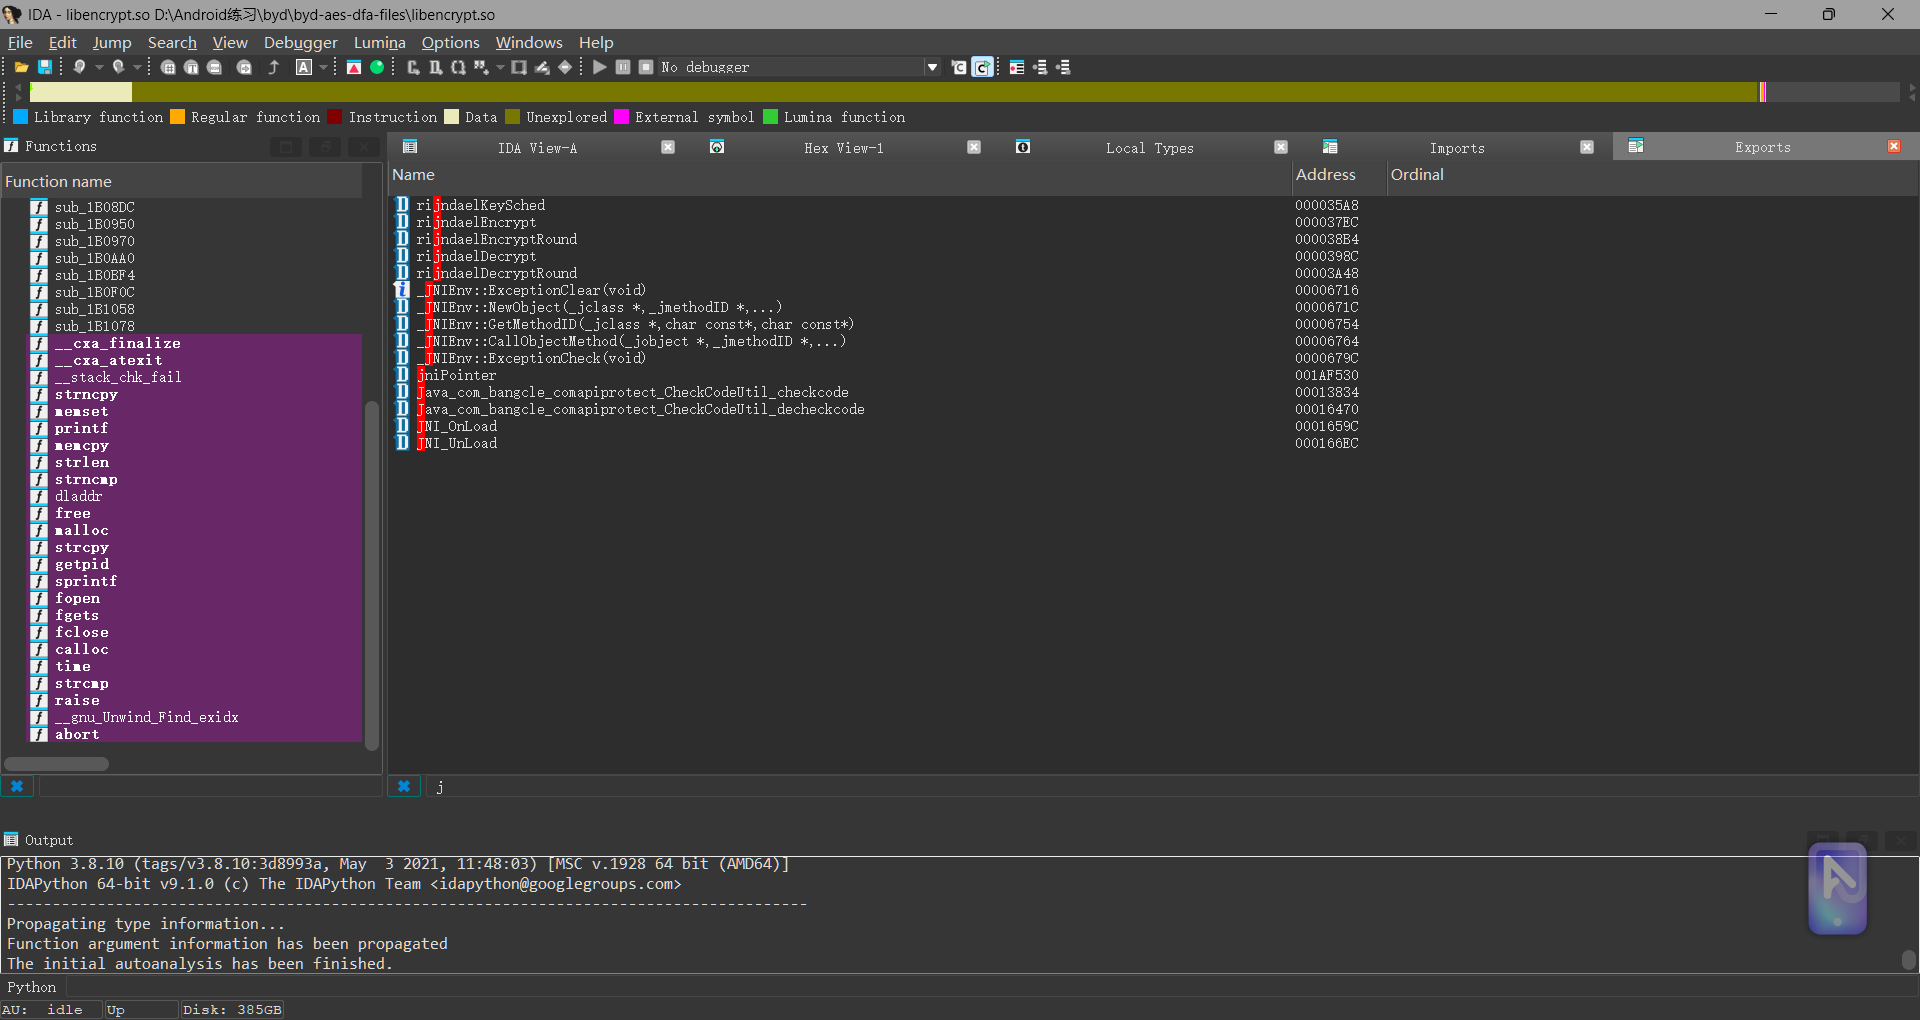Click the indent-lines toolbar icon
The width and height of the screenshot is (1920, 1020).
pos(1040,67)
